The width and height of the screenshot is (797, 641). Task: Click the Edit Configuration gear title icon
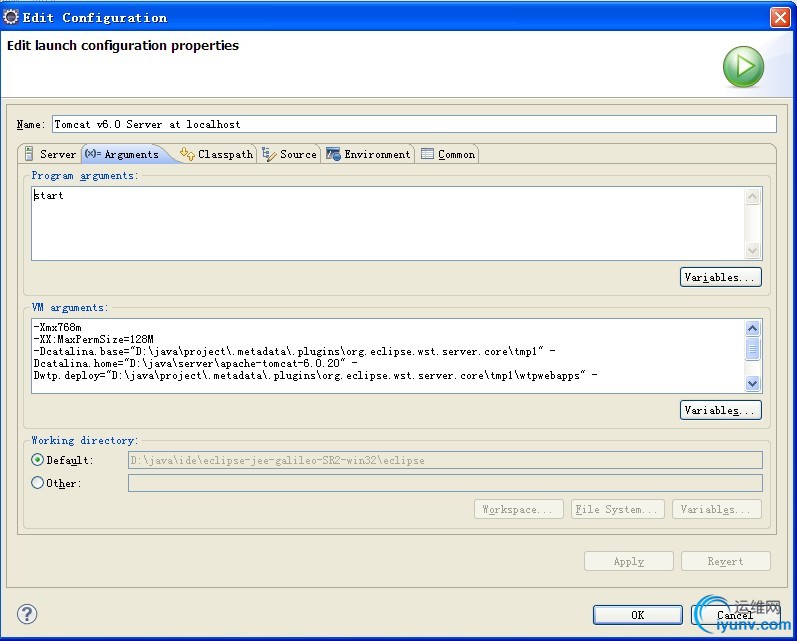(x=11, y=17)
